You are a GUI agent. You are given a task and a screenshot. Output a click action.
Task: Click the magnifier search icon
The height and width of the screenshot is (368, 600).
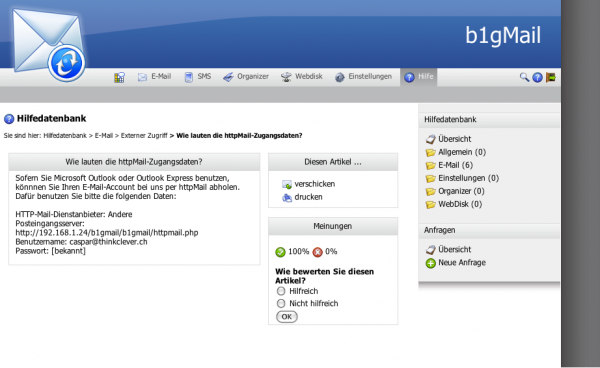click(x=524, y=78)
